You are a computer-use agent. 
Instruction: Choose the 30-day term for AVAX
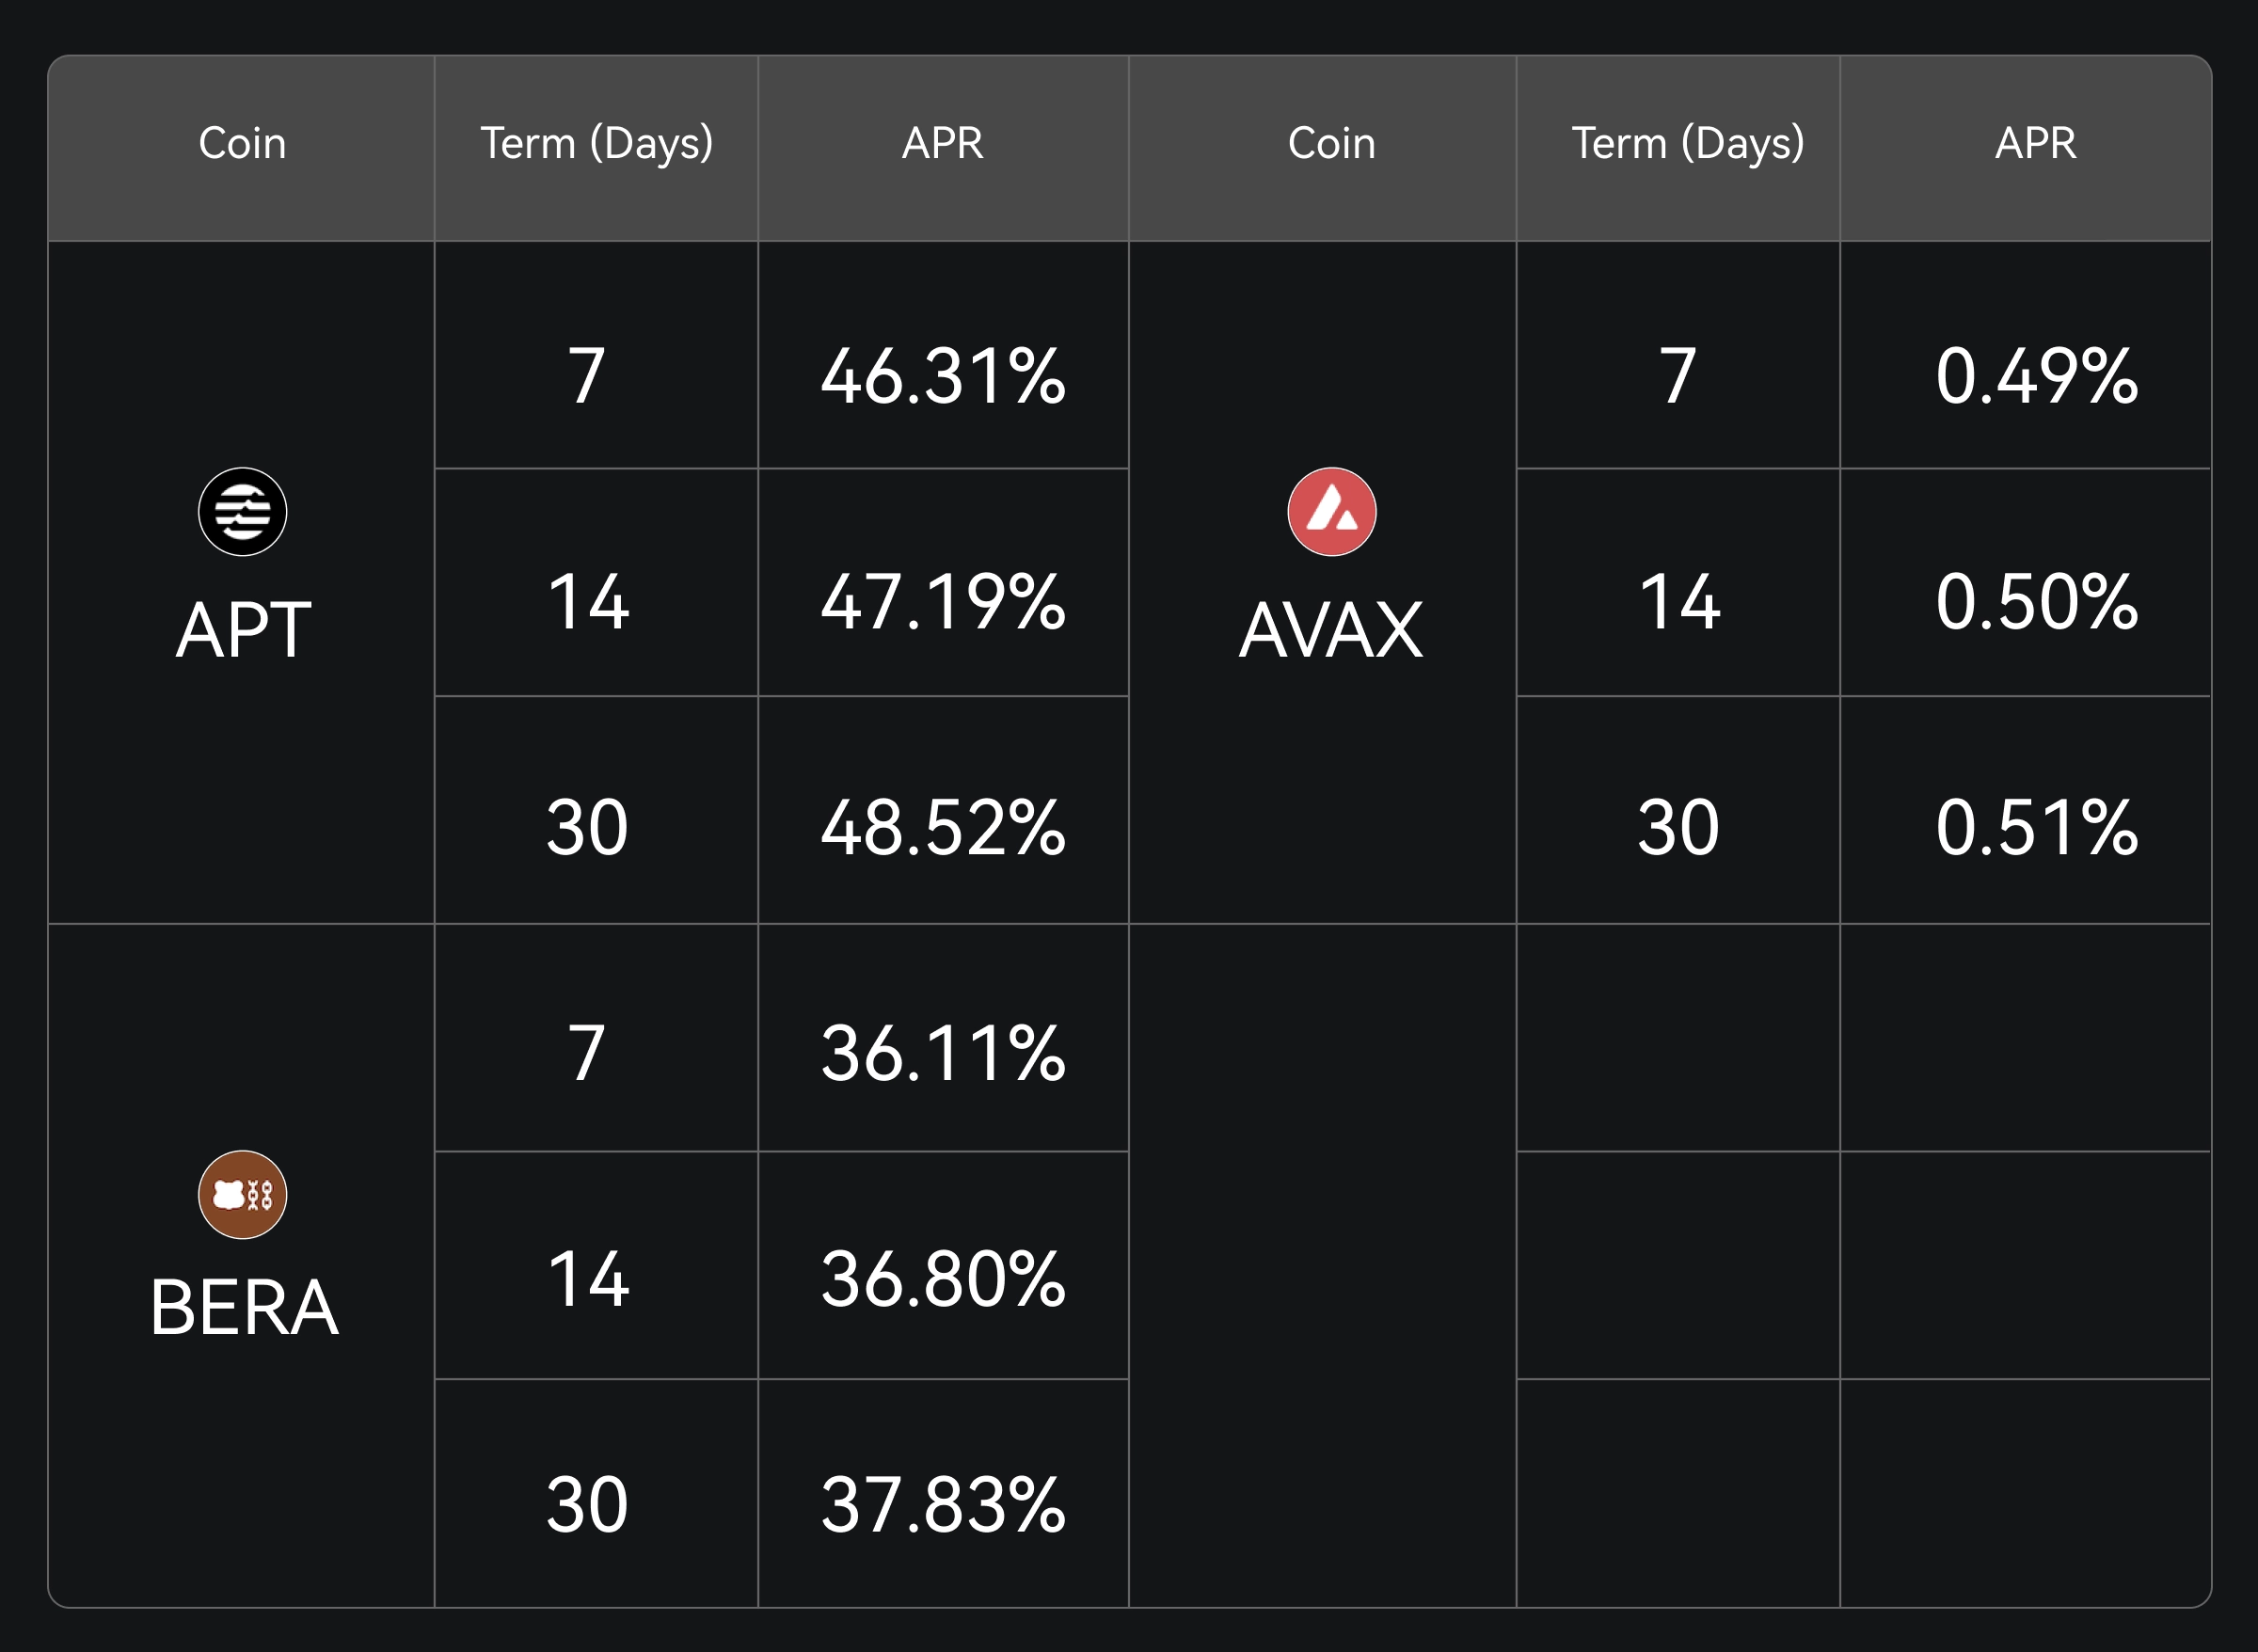click(x=1678, y=828)
